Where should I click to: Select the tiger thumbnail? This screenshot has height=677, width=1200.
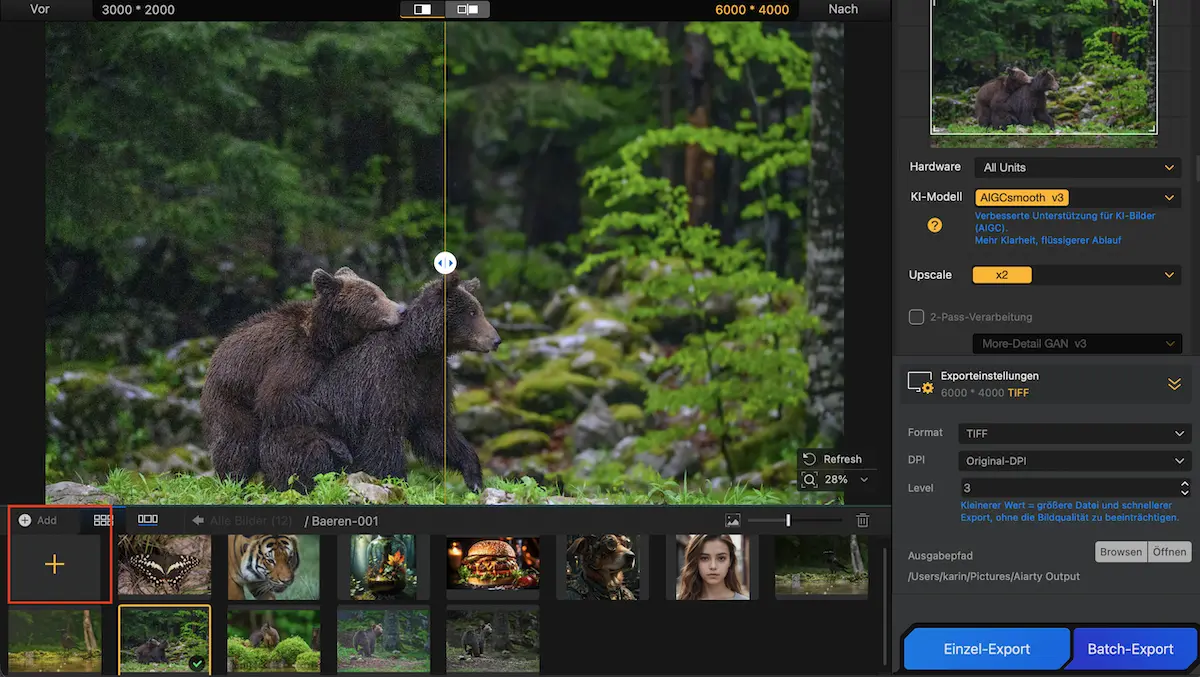tap(273, 567)
